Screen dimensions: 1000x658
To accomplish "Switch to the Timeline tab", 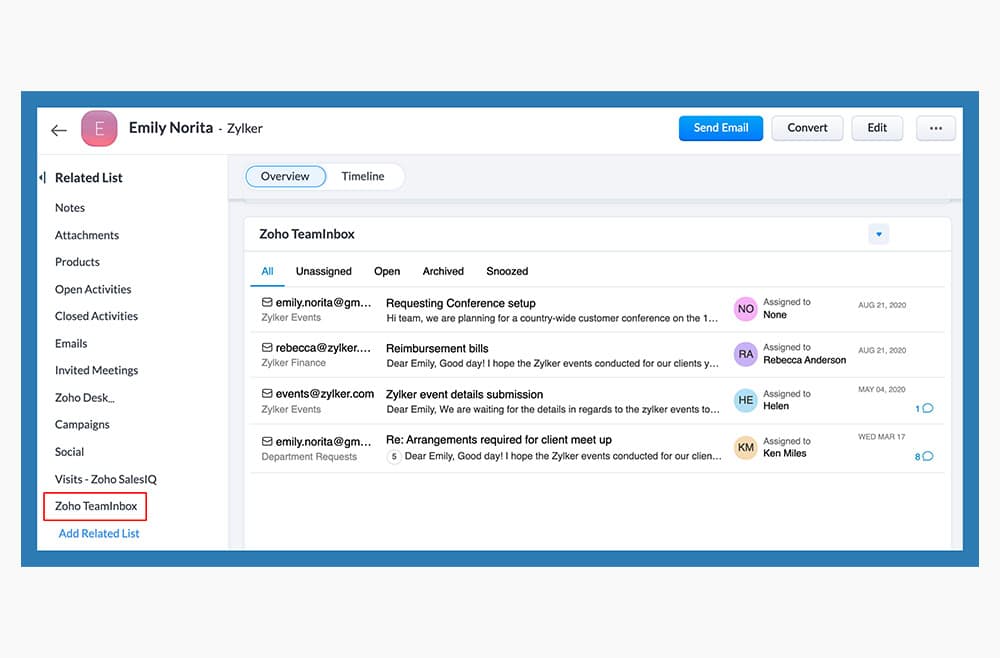I will point(363,176).
